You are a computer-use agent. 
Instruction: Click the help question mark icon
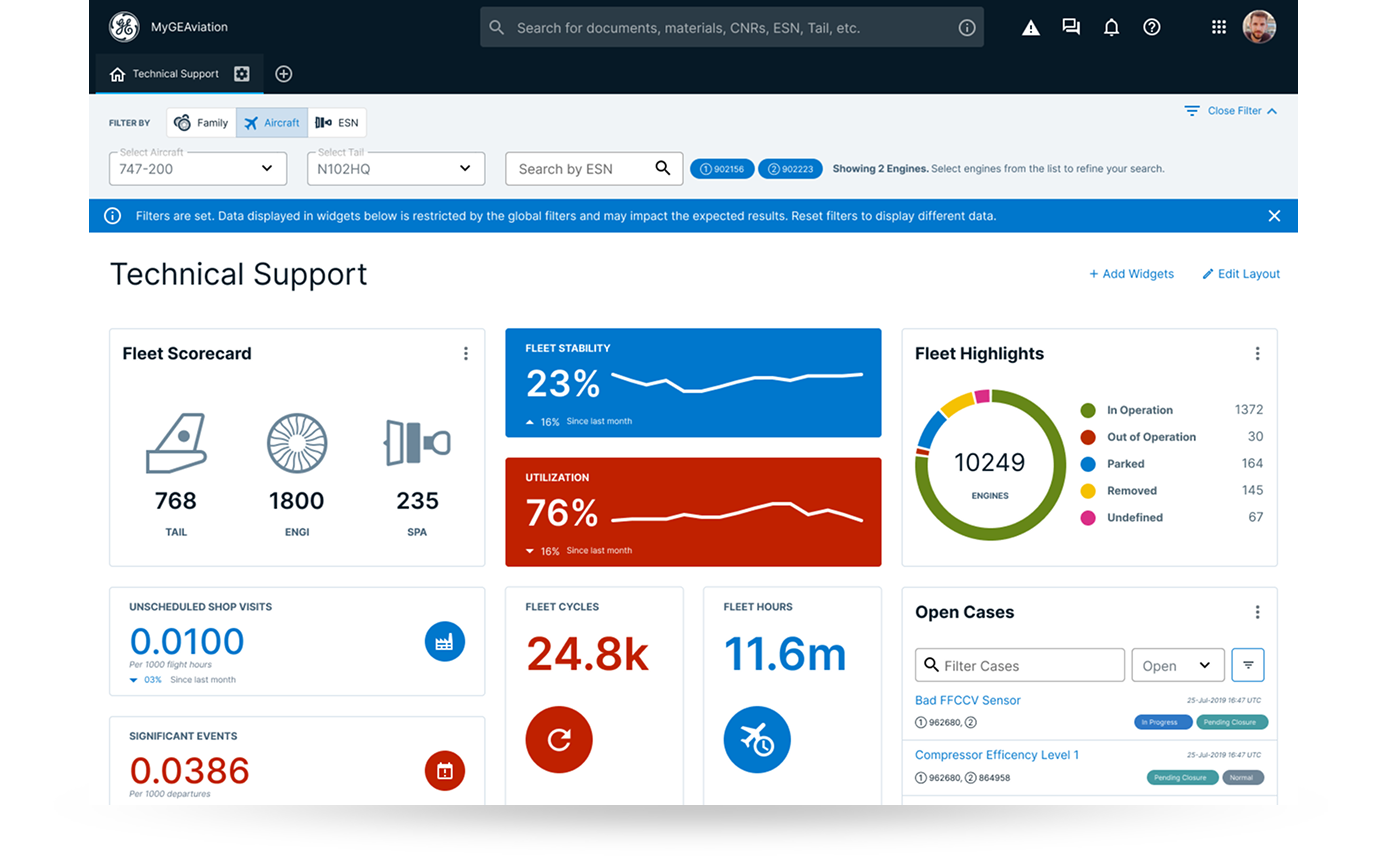click(x=1152, y=28)
